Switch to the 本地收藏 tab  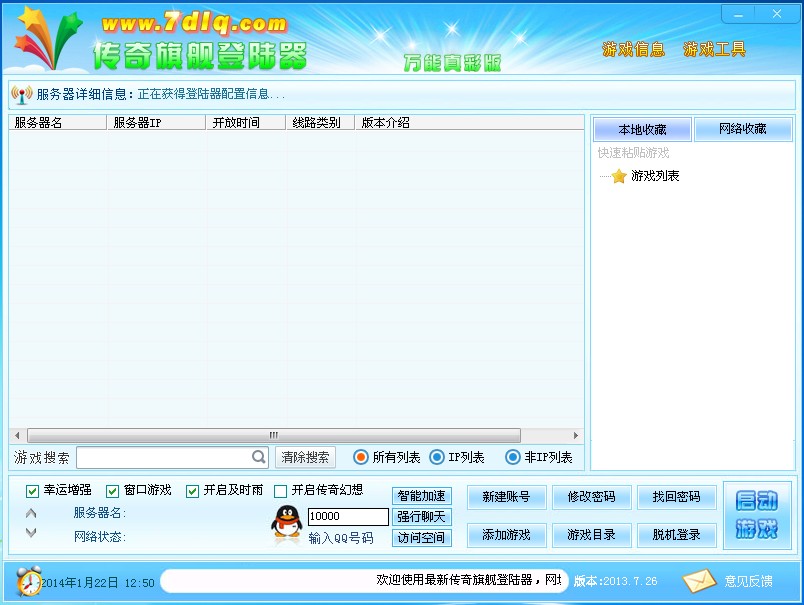[x=642, y=129]
